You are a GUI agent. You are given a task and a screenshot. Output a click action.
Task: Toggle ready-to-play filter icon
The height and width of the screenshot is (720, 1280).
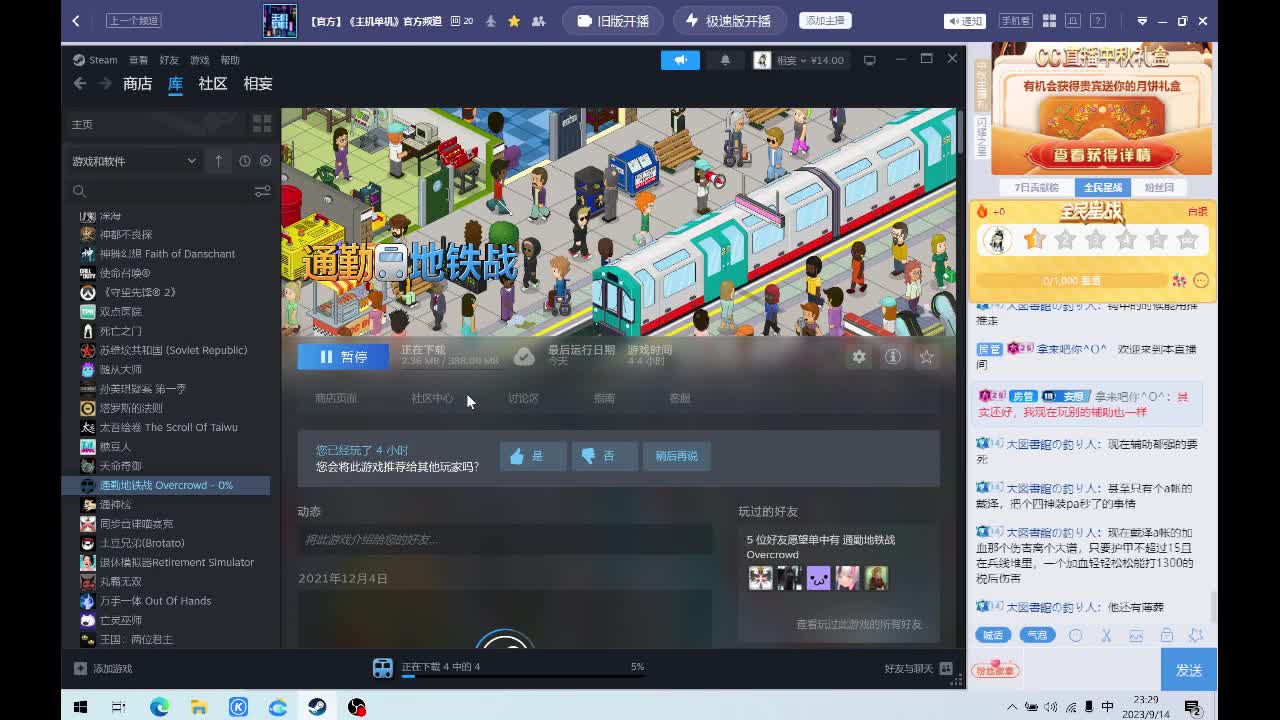pyautogui.click(x=265, y=161)
